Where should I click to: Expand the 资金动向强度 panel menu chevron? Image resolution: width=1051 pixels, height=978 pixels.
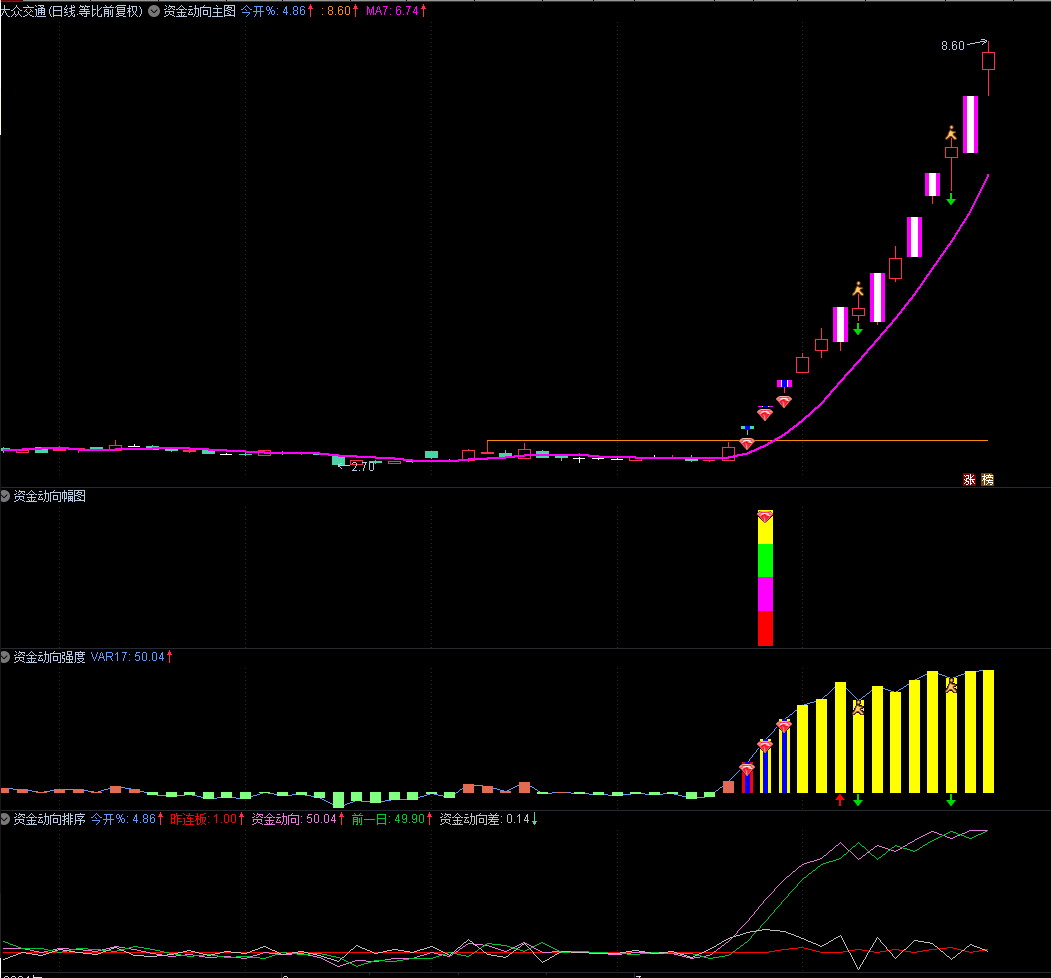point(6,657)
